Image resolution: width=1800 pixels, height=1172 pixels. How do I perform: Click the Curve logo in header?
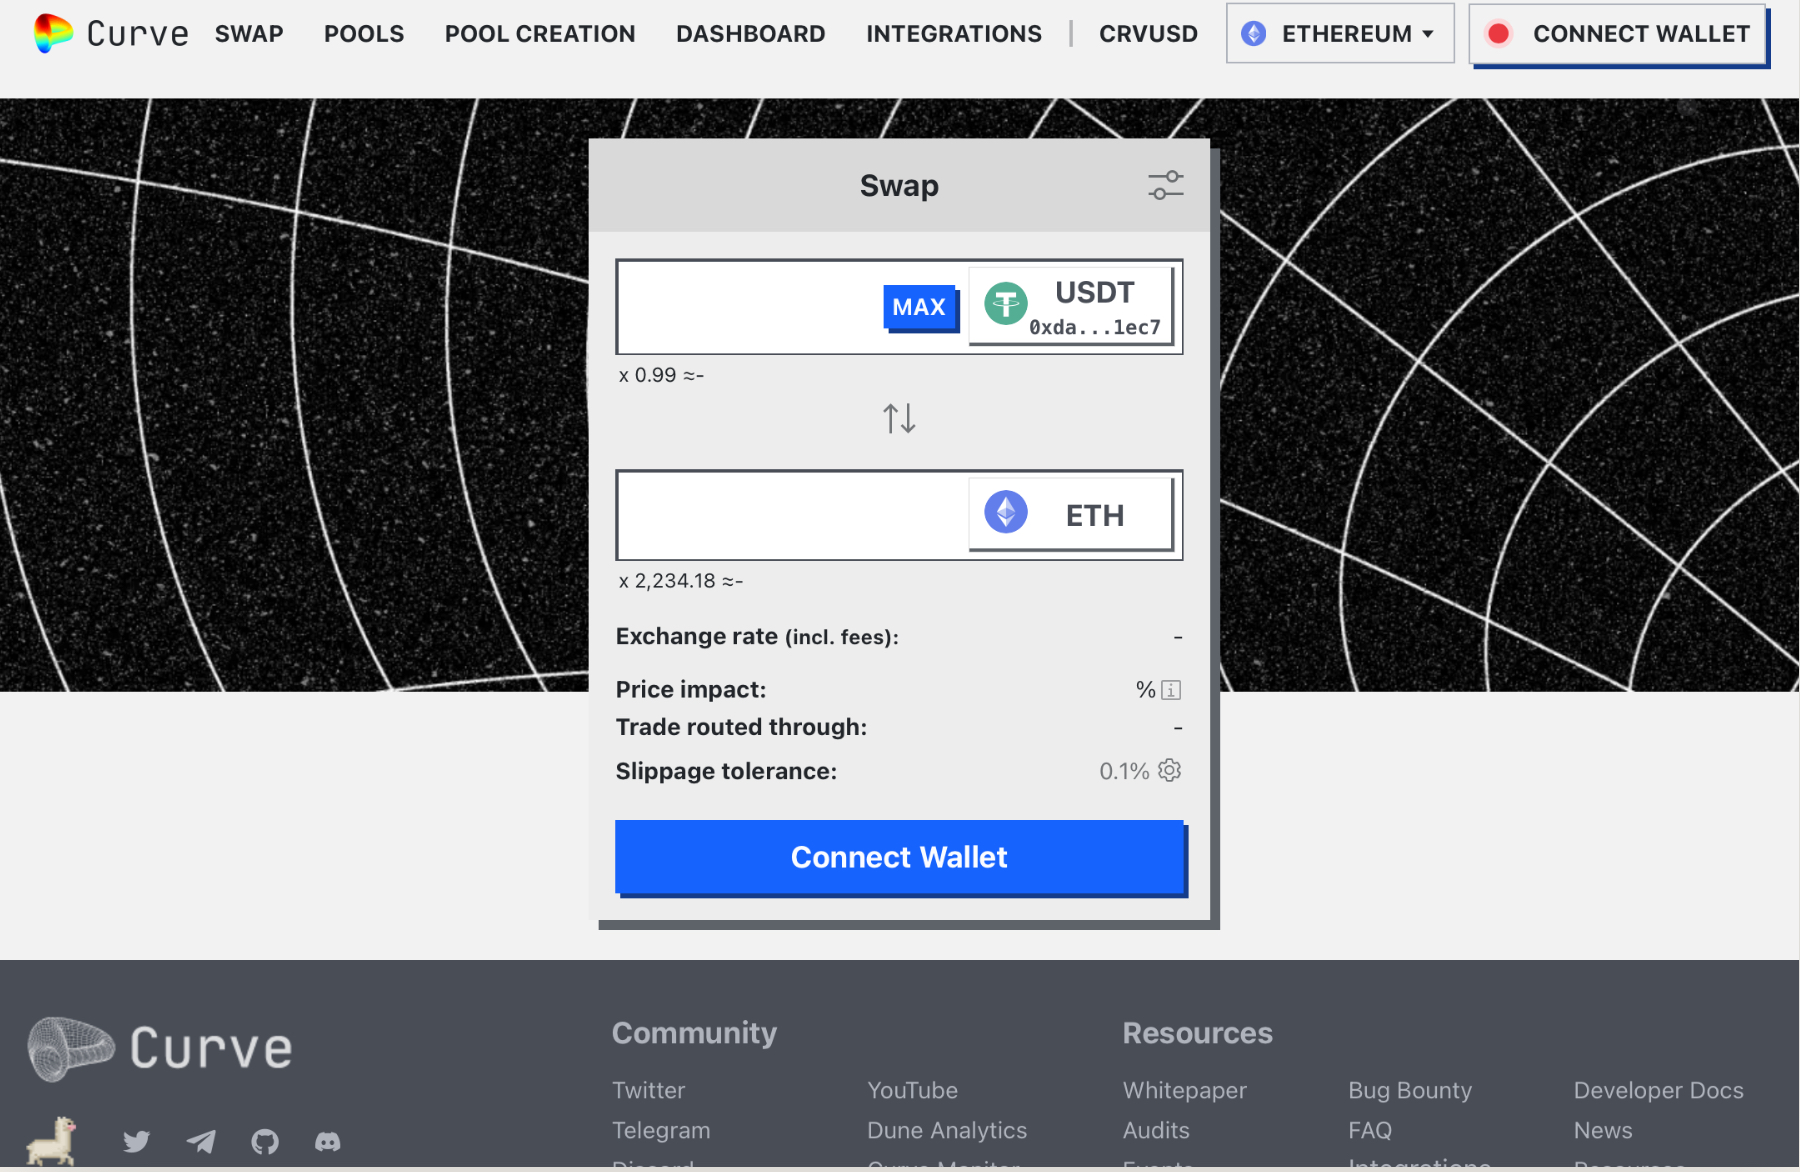(110, 33)
